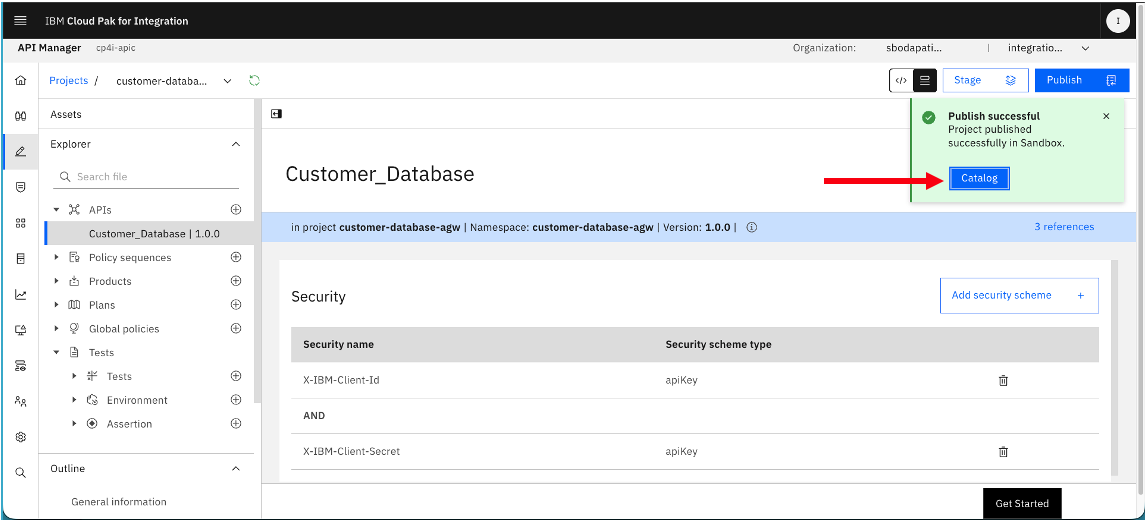The image size is (1147, 520).
Task: Switch to source code view toggle
Action: pyautogui.click(x=901, y=80)
